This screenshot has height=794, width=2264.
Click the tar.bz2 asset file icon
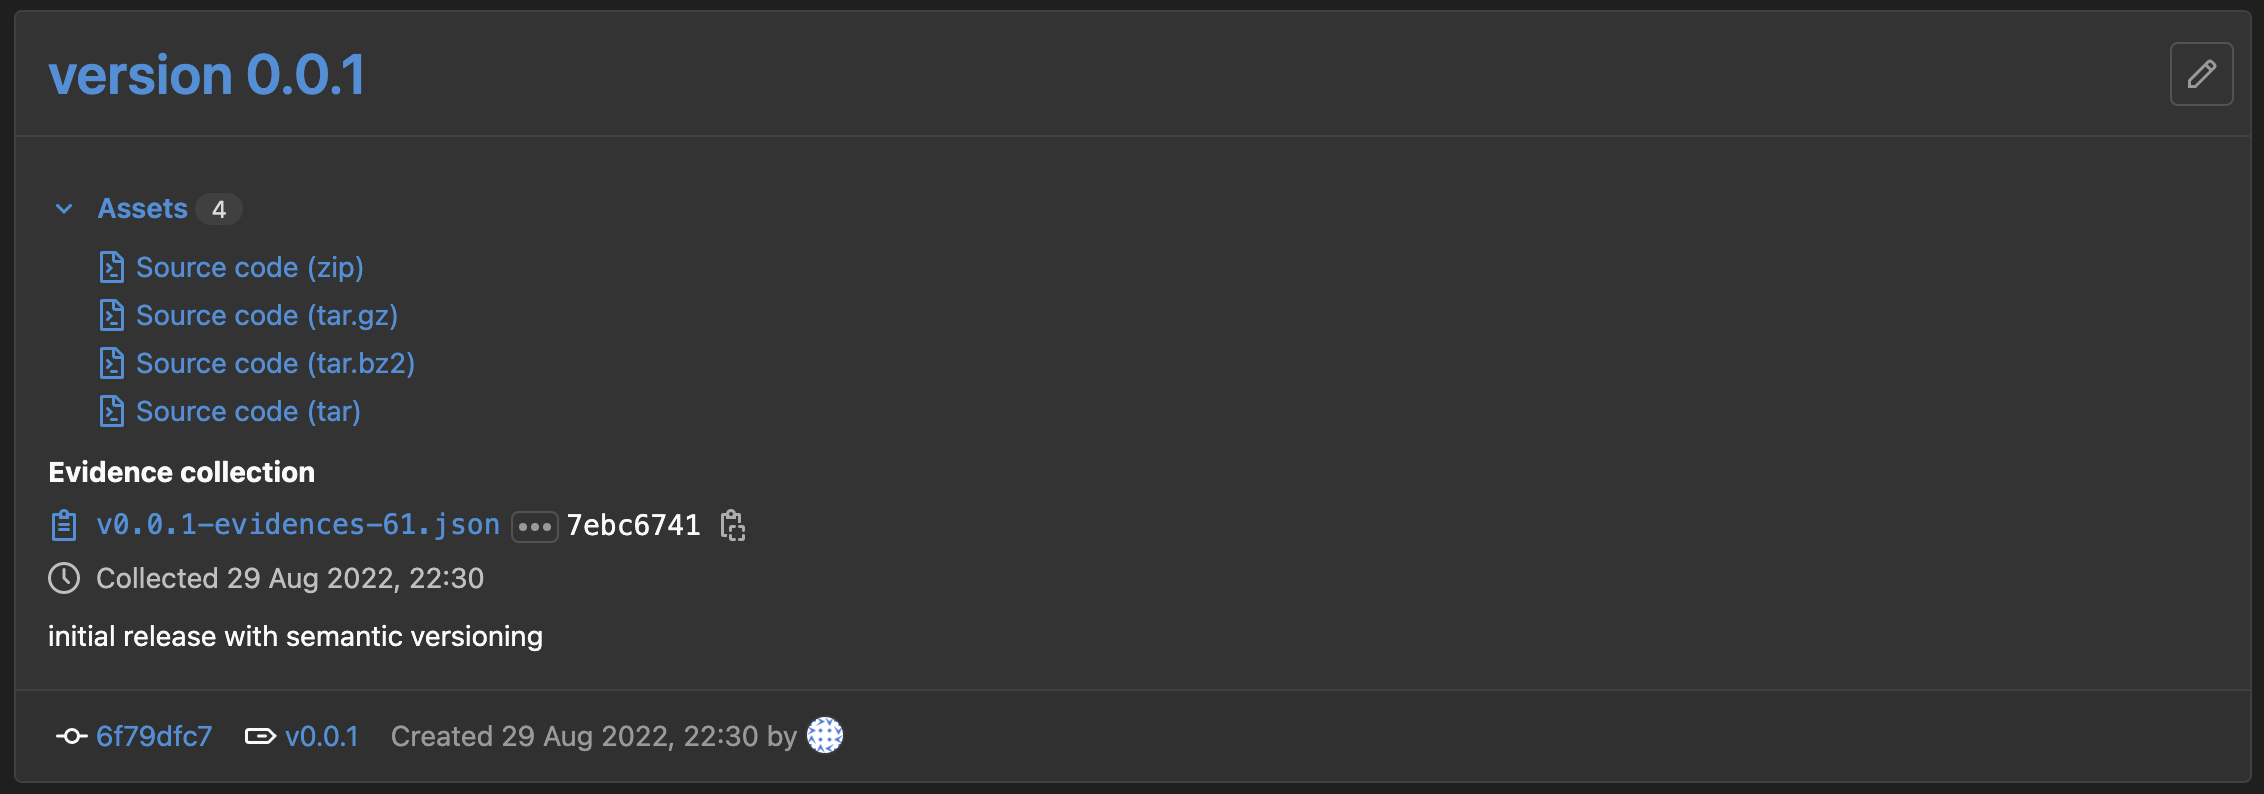coord(112,364)
